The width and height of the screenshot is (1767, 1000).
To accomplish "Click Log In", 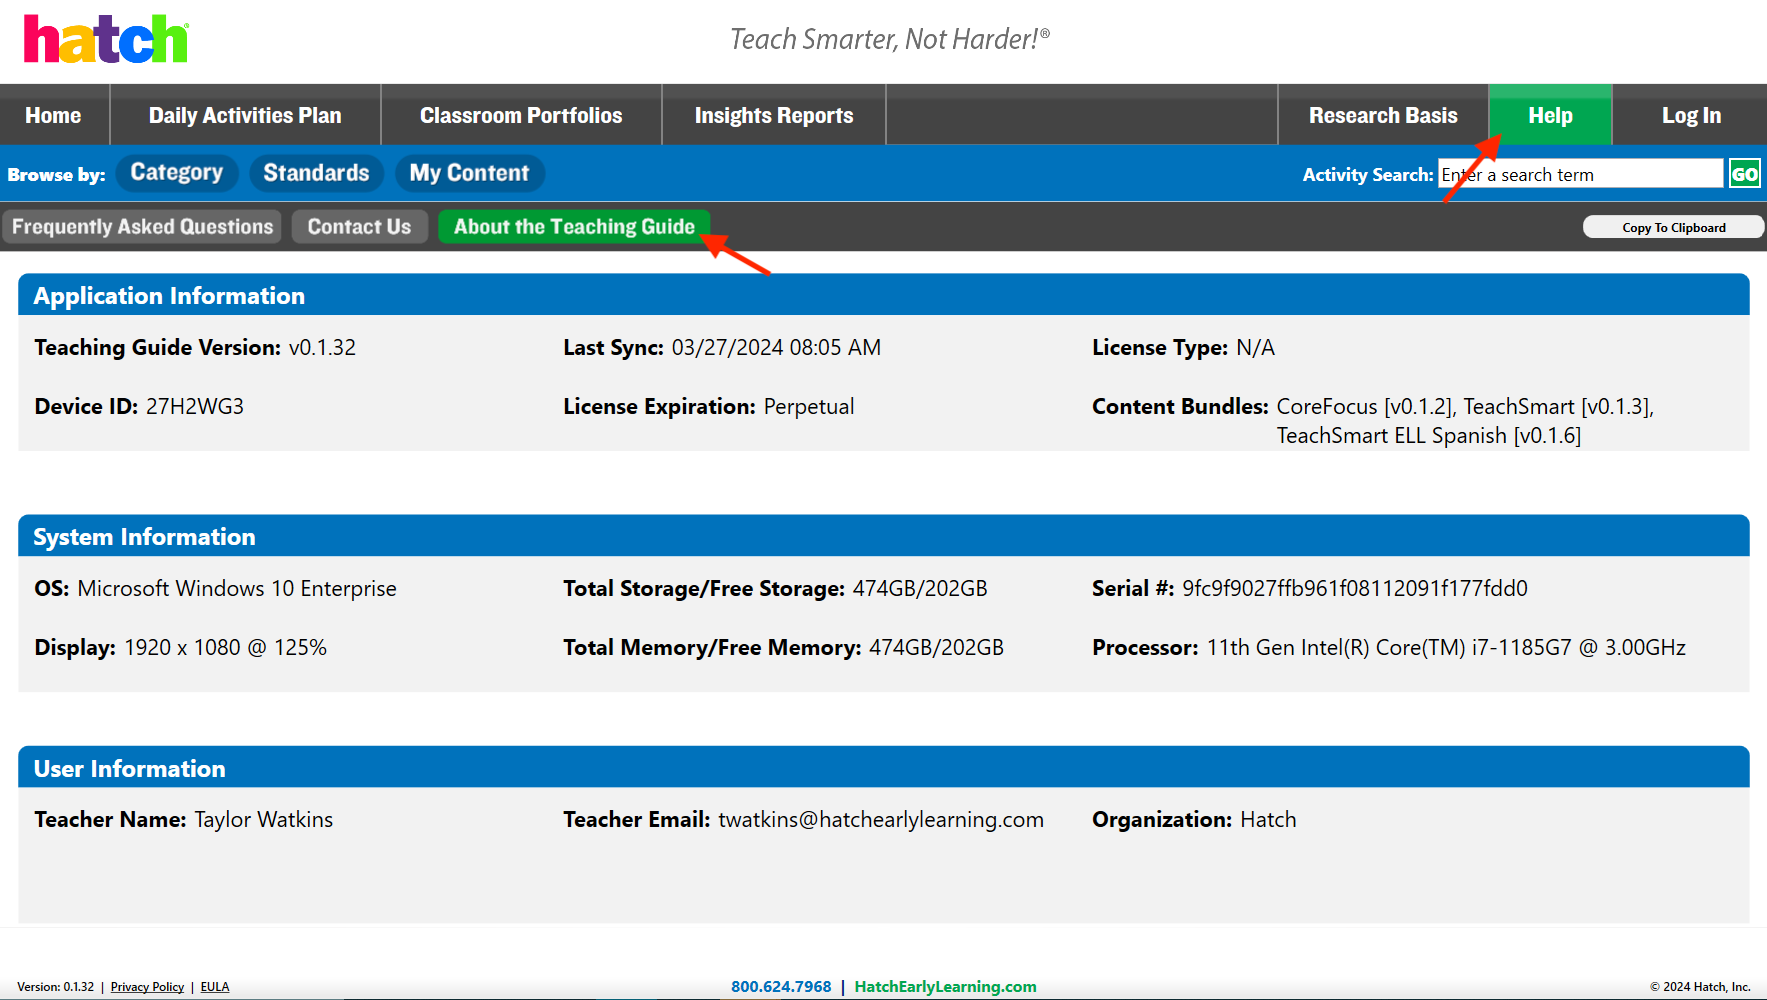I will click(x=1691, y=115).
